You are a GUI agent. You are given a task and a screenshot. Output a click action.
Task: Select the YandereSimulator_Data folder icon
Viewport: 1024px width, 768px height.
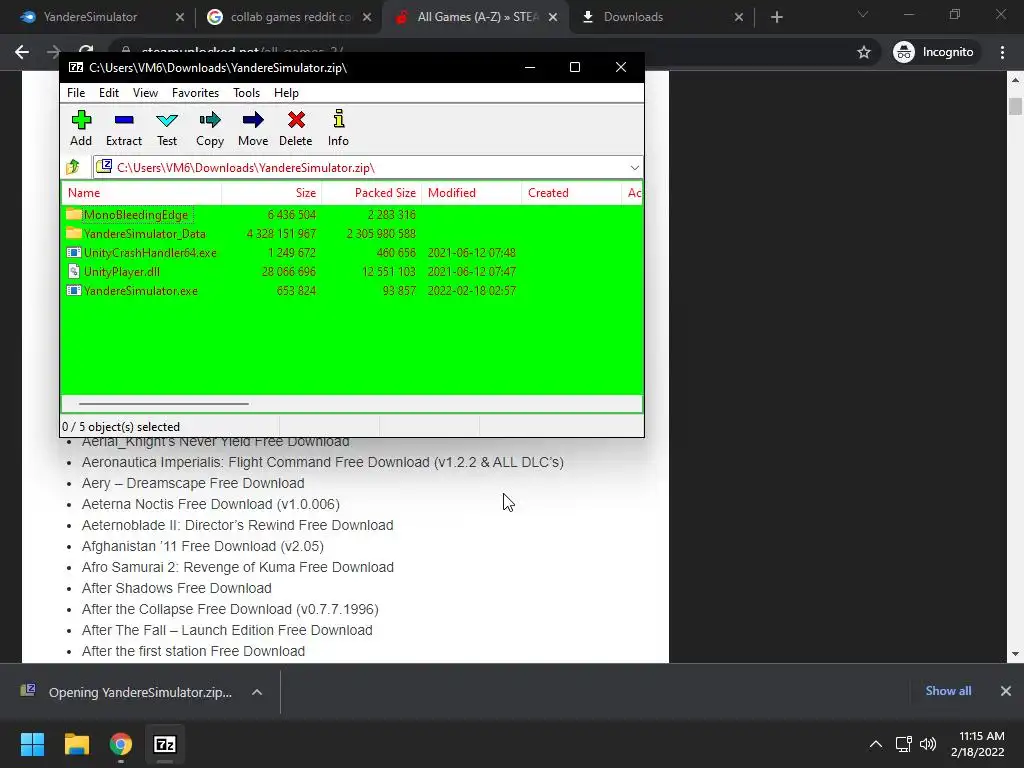tap(73, 233)
